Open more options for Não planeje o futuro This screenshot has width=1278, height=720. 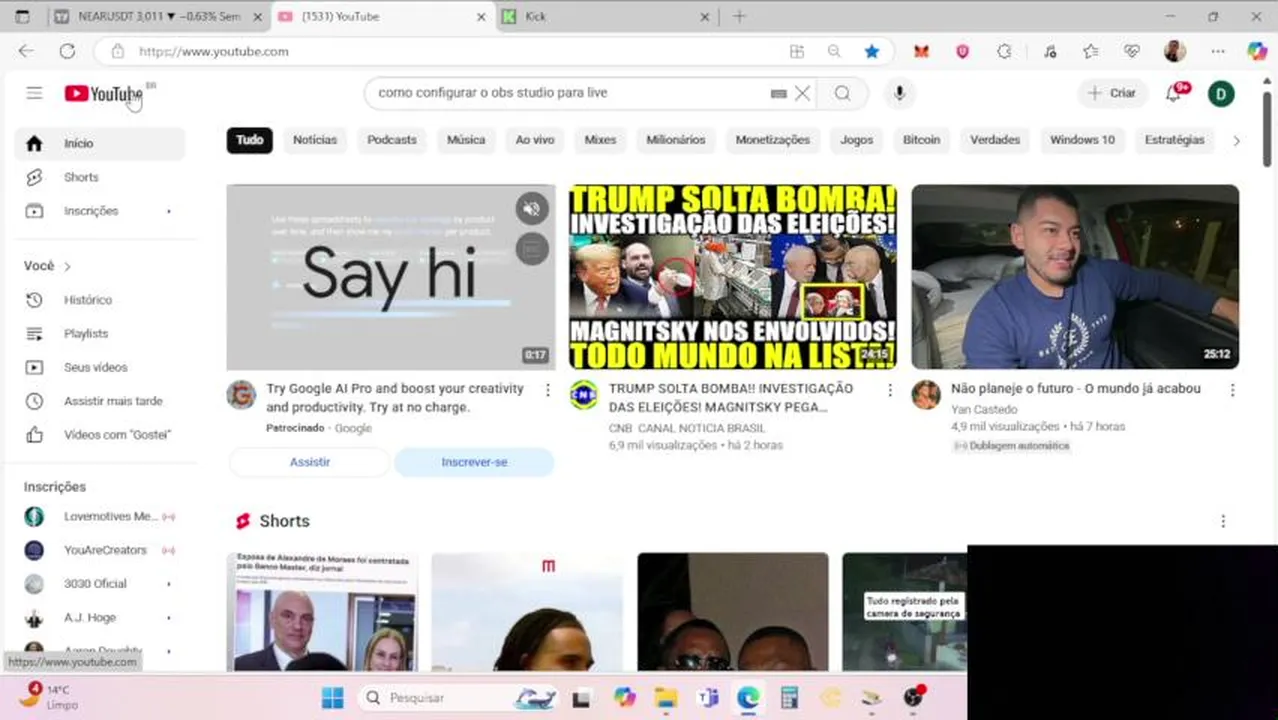[1232, 390]
